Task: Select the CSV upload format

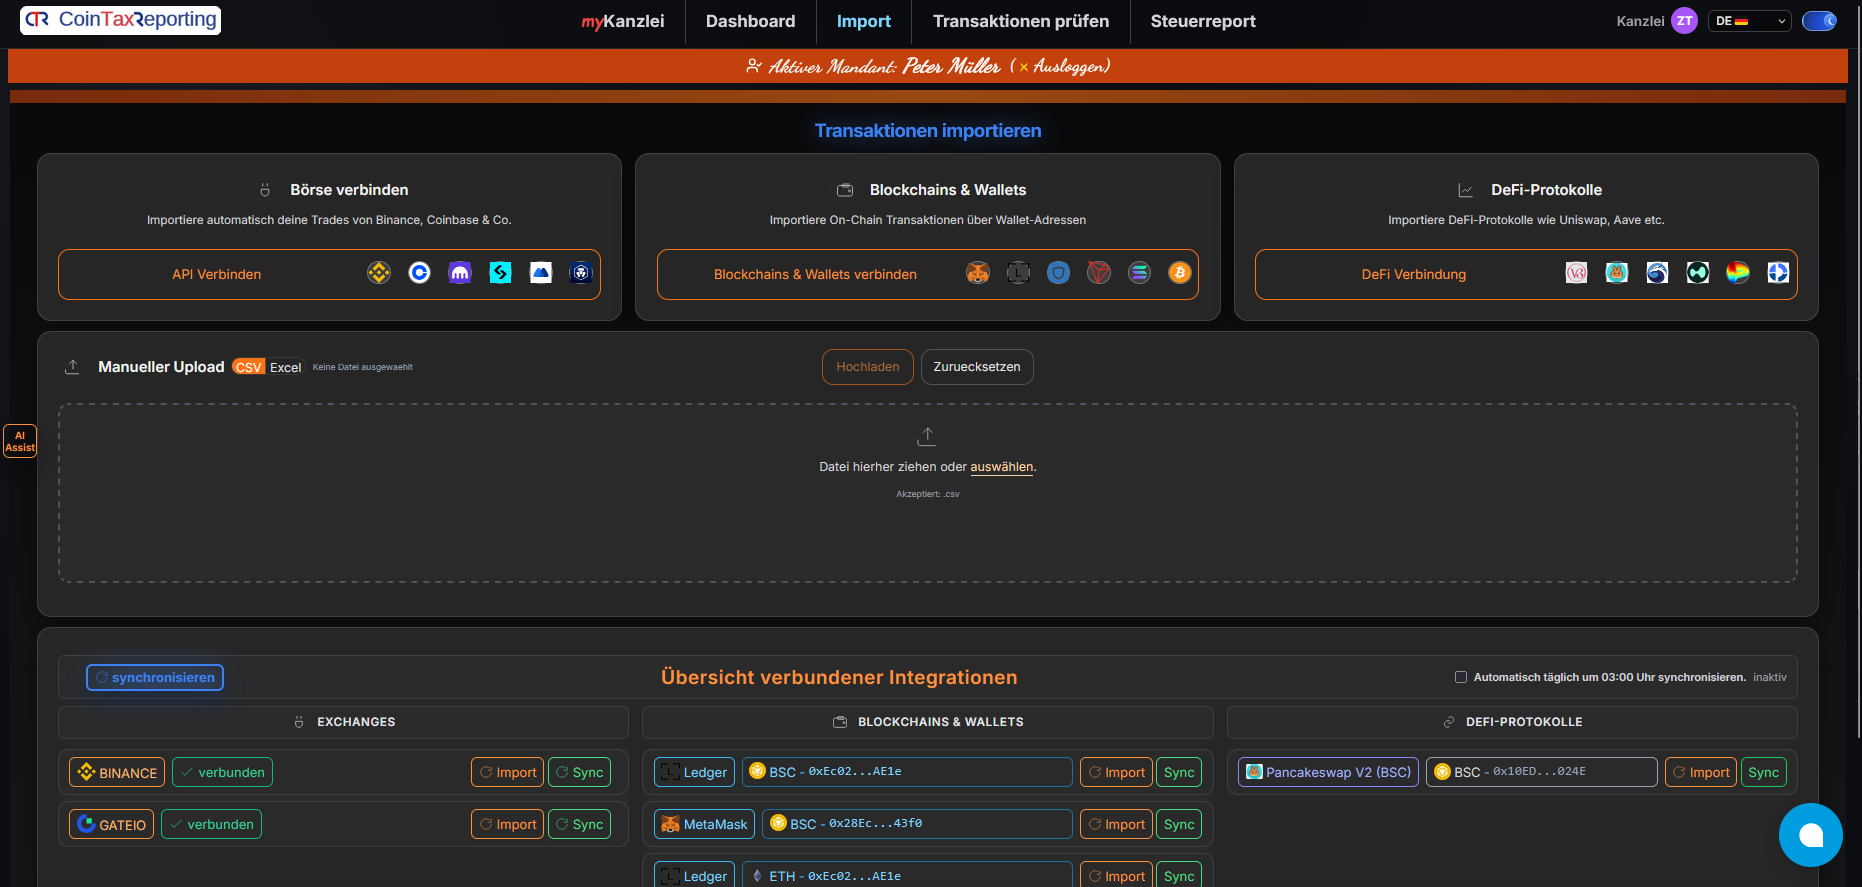Action: pos(249,367)
